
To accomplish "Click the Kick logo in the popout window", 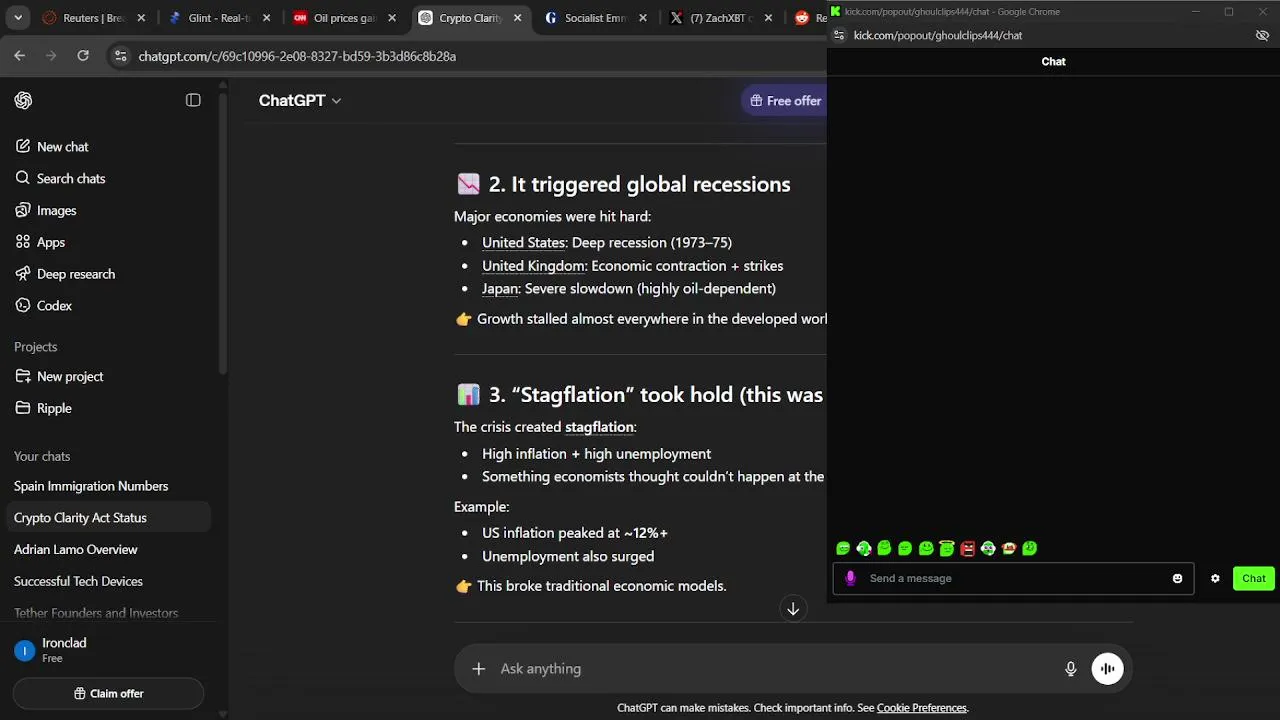I will pyautogui.click(x=836, y=11).
